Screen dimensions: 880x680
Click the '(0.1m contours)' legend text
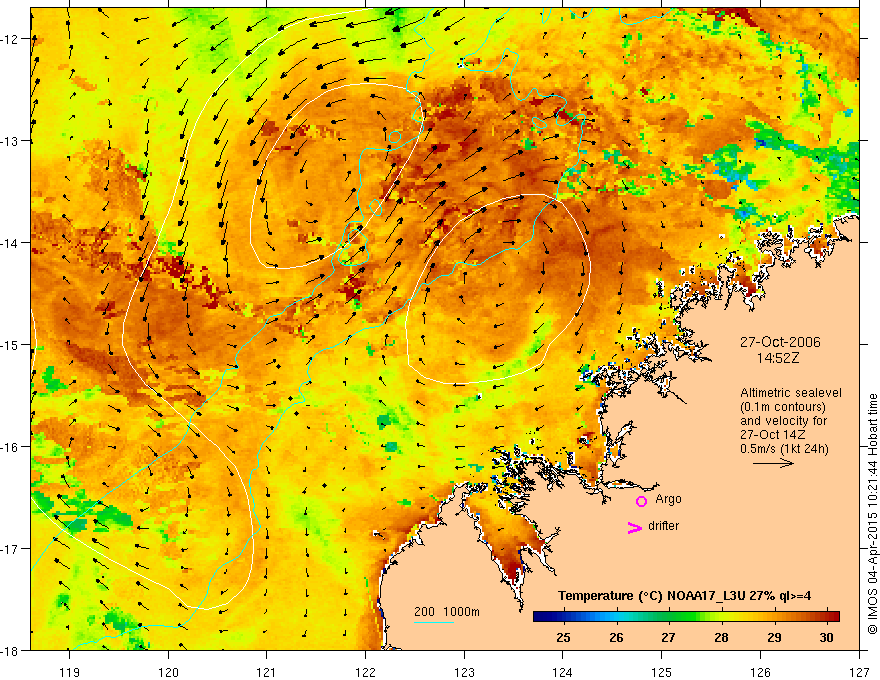782,407
